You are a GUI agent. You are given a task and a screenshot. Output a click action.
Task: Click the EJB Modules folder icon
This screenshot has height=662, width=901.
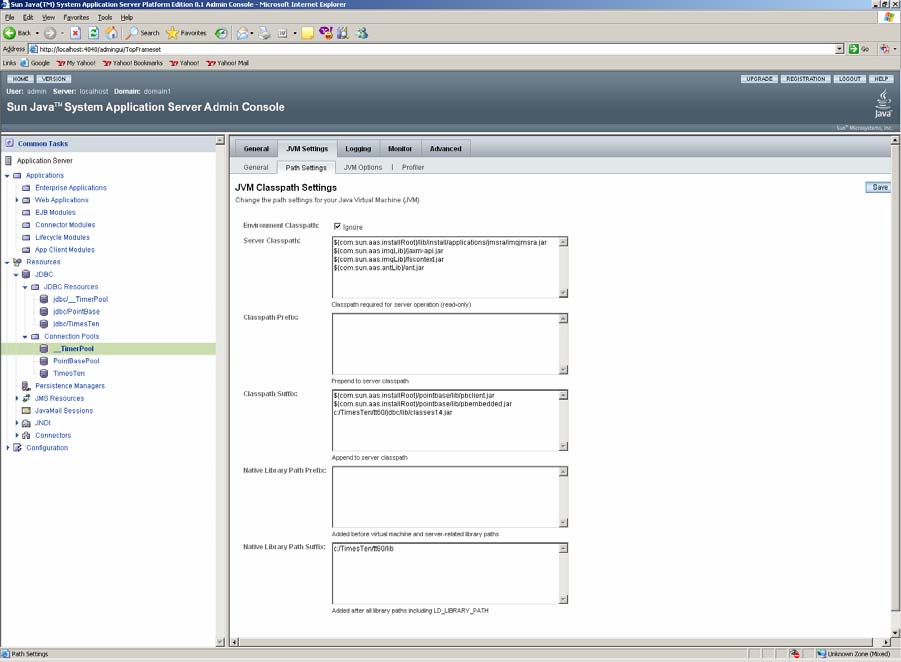[26, 213]
